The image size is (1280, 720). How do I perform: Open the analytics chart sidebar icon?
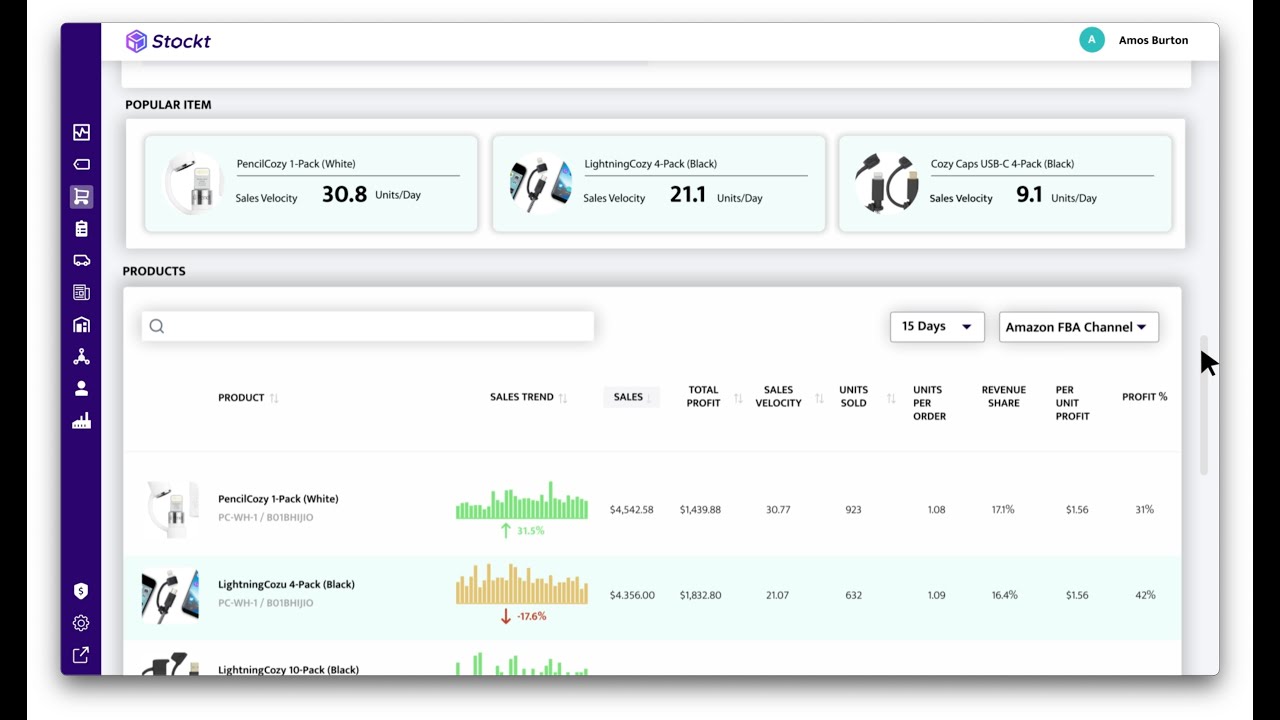click(x=81, y=132)
